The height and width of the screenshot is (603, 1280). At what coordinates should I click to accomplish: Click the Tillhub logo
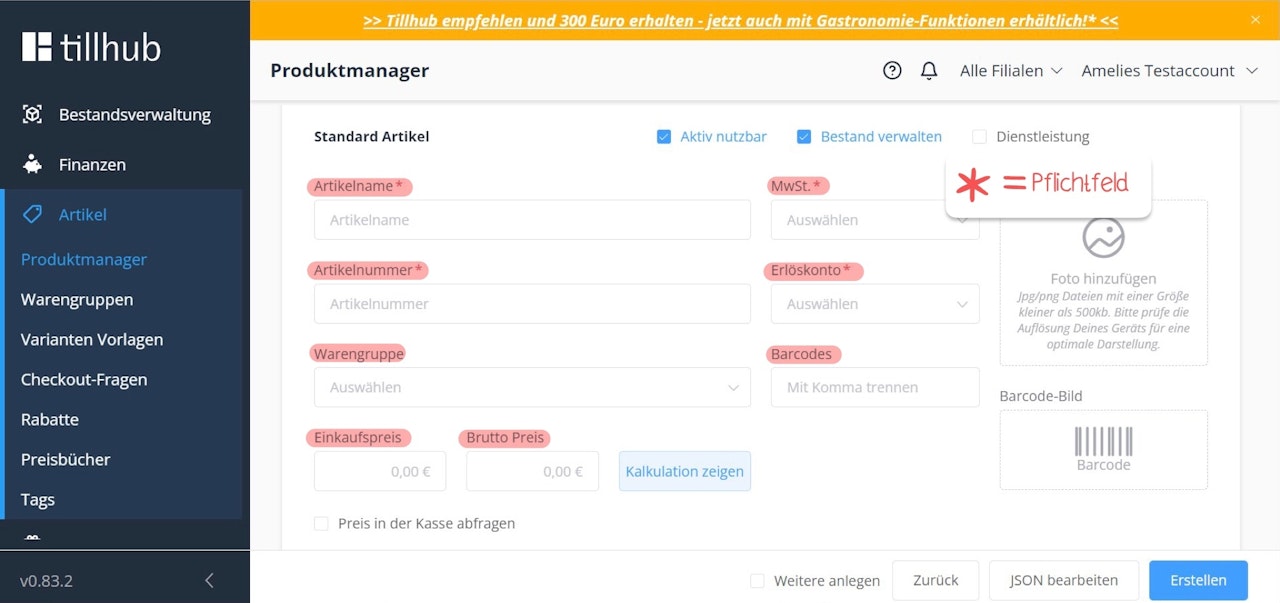(90, 45)
